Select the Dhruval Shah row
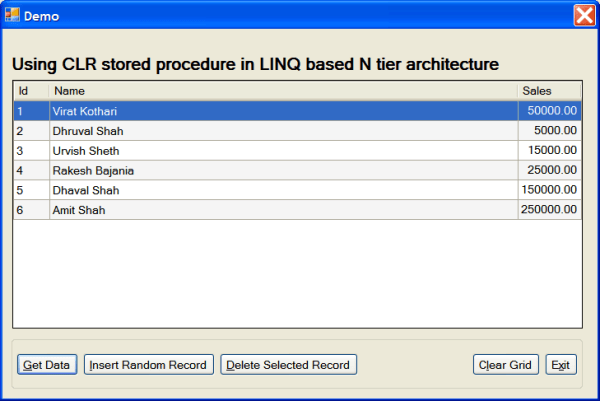 (297, 131)
